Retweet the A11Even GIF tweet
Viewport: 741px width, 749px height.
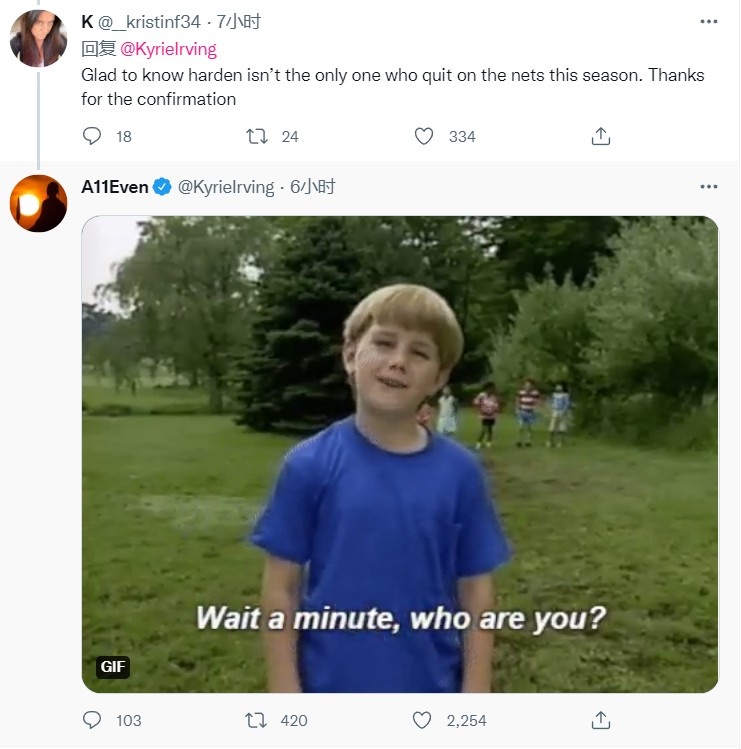257,720
